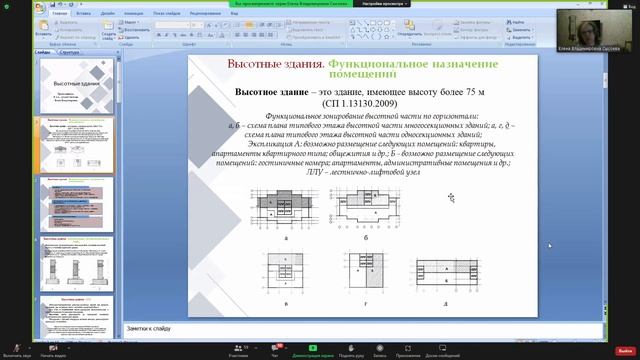Click Запись record icon
640x360 pixels.
coord(380,348)
